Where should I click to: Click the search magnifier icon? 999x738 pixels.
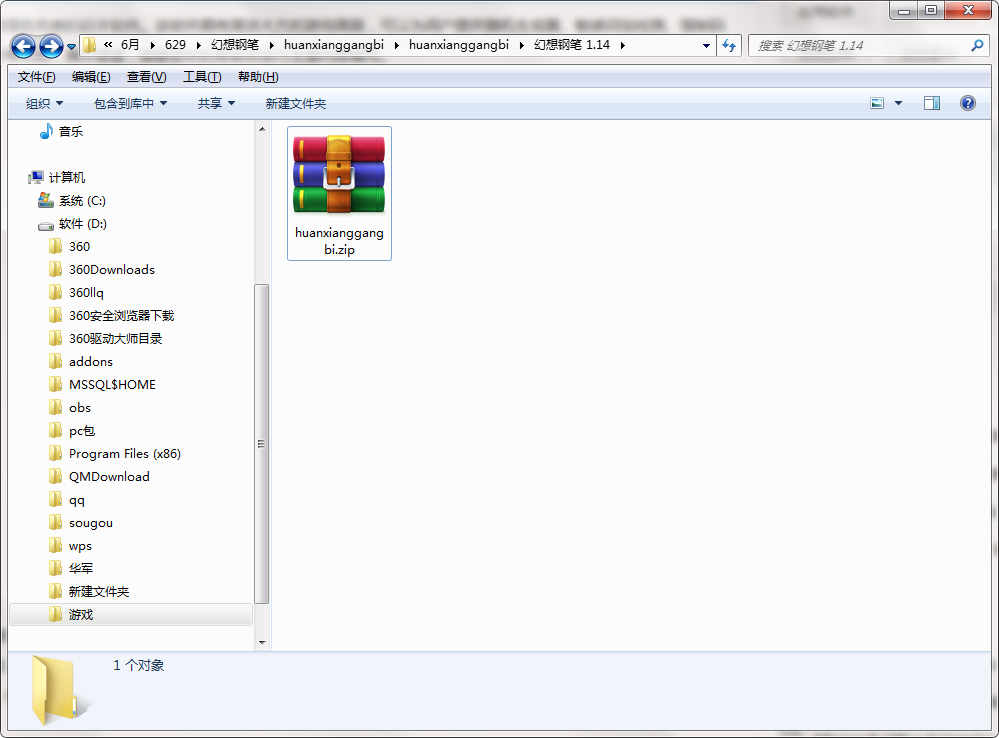tap(977, 45)
